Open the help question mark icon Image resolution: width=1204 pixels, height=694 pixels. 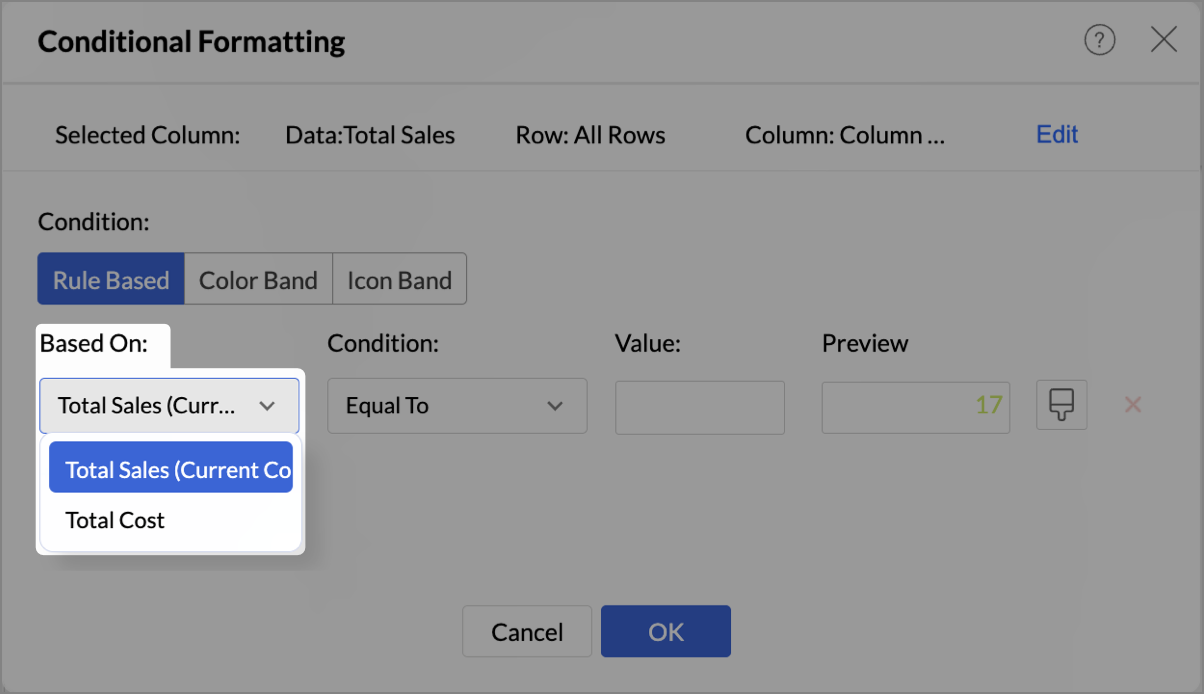(x=1099, y=41)
